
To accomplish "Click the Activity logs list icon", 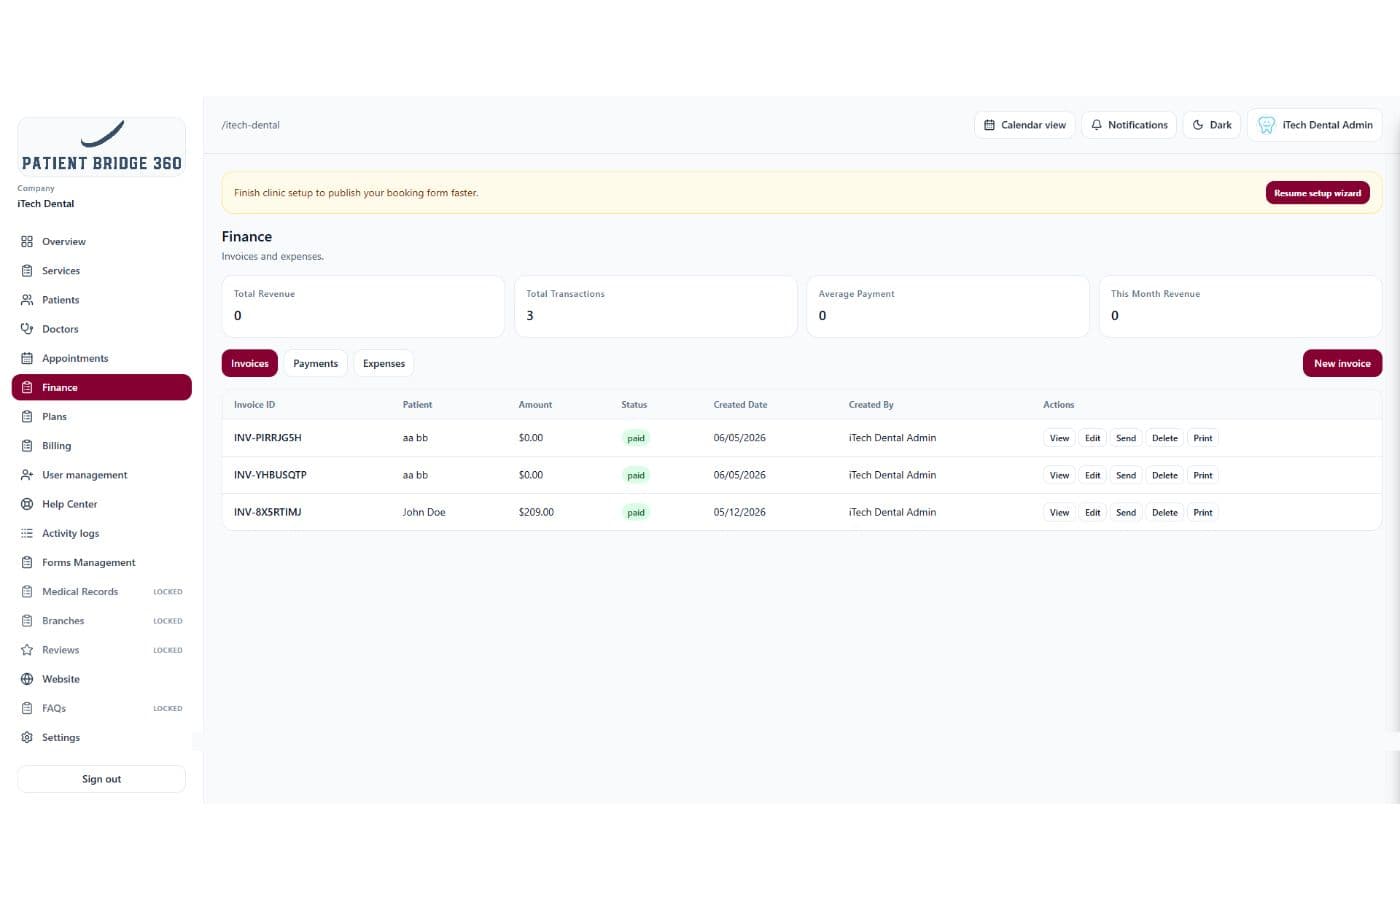I will (x=27, y=533).
